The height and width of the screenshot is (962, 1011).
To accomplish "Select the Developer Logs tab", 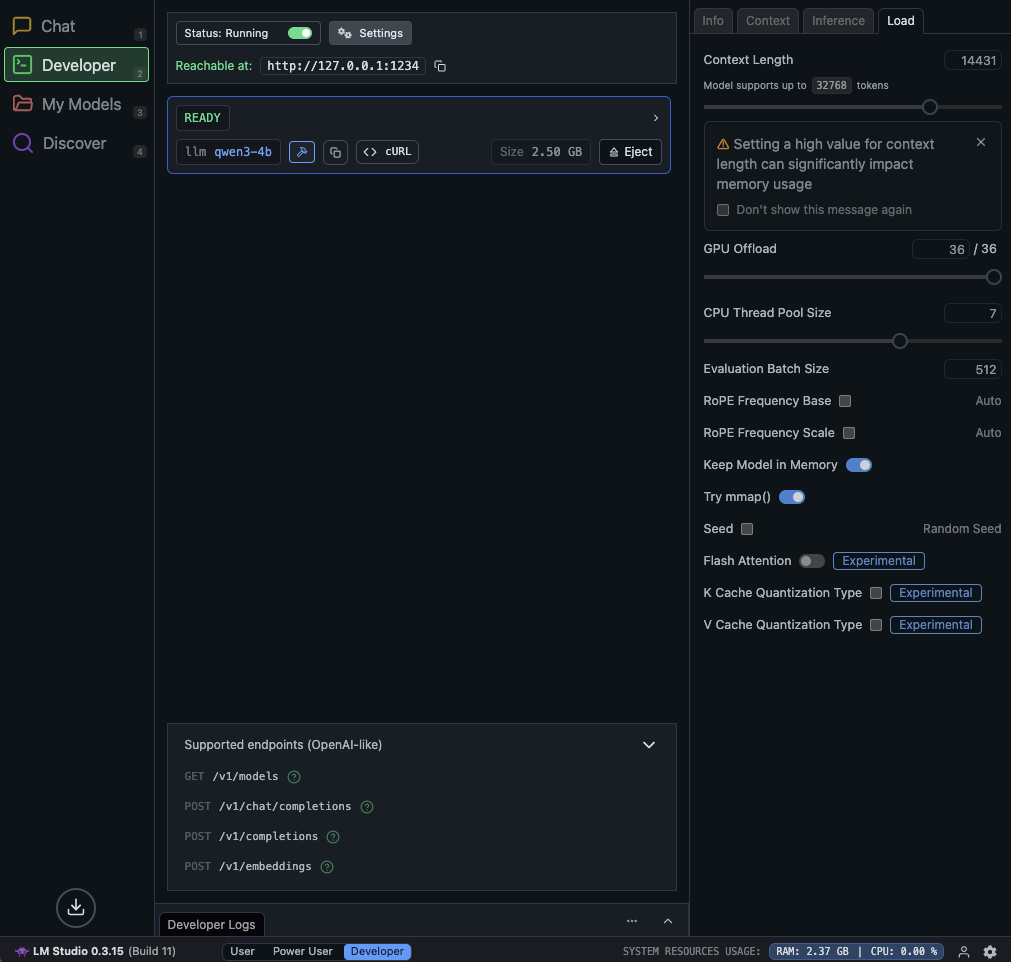I will tap(211, 924).
